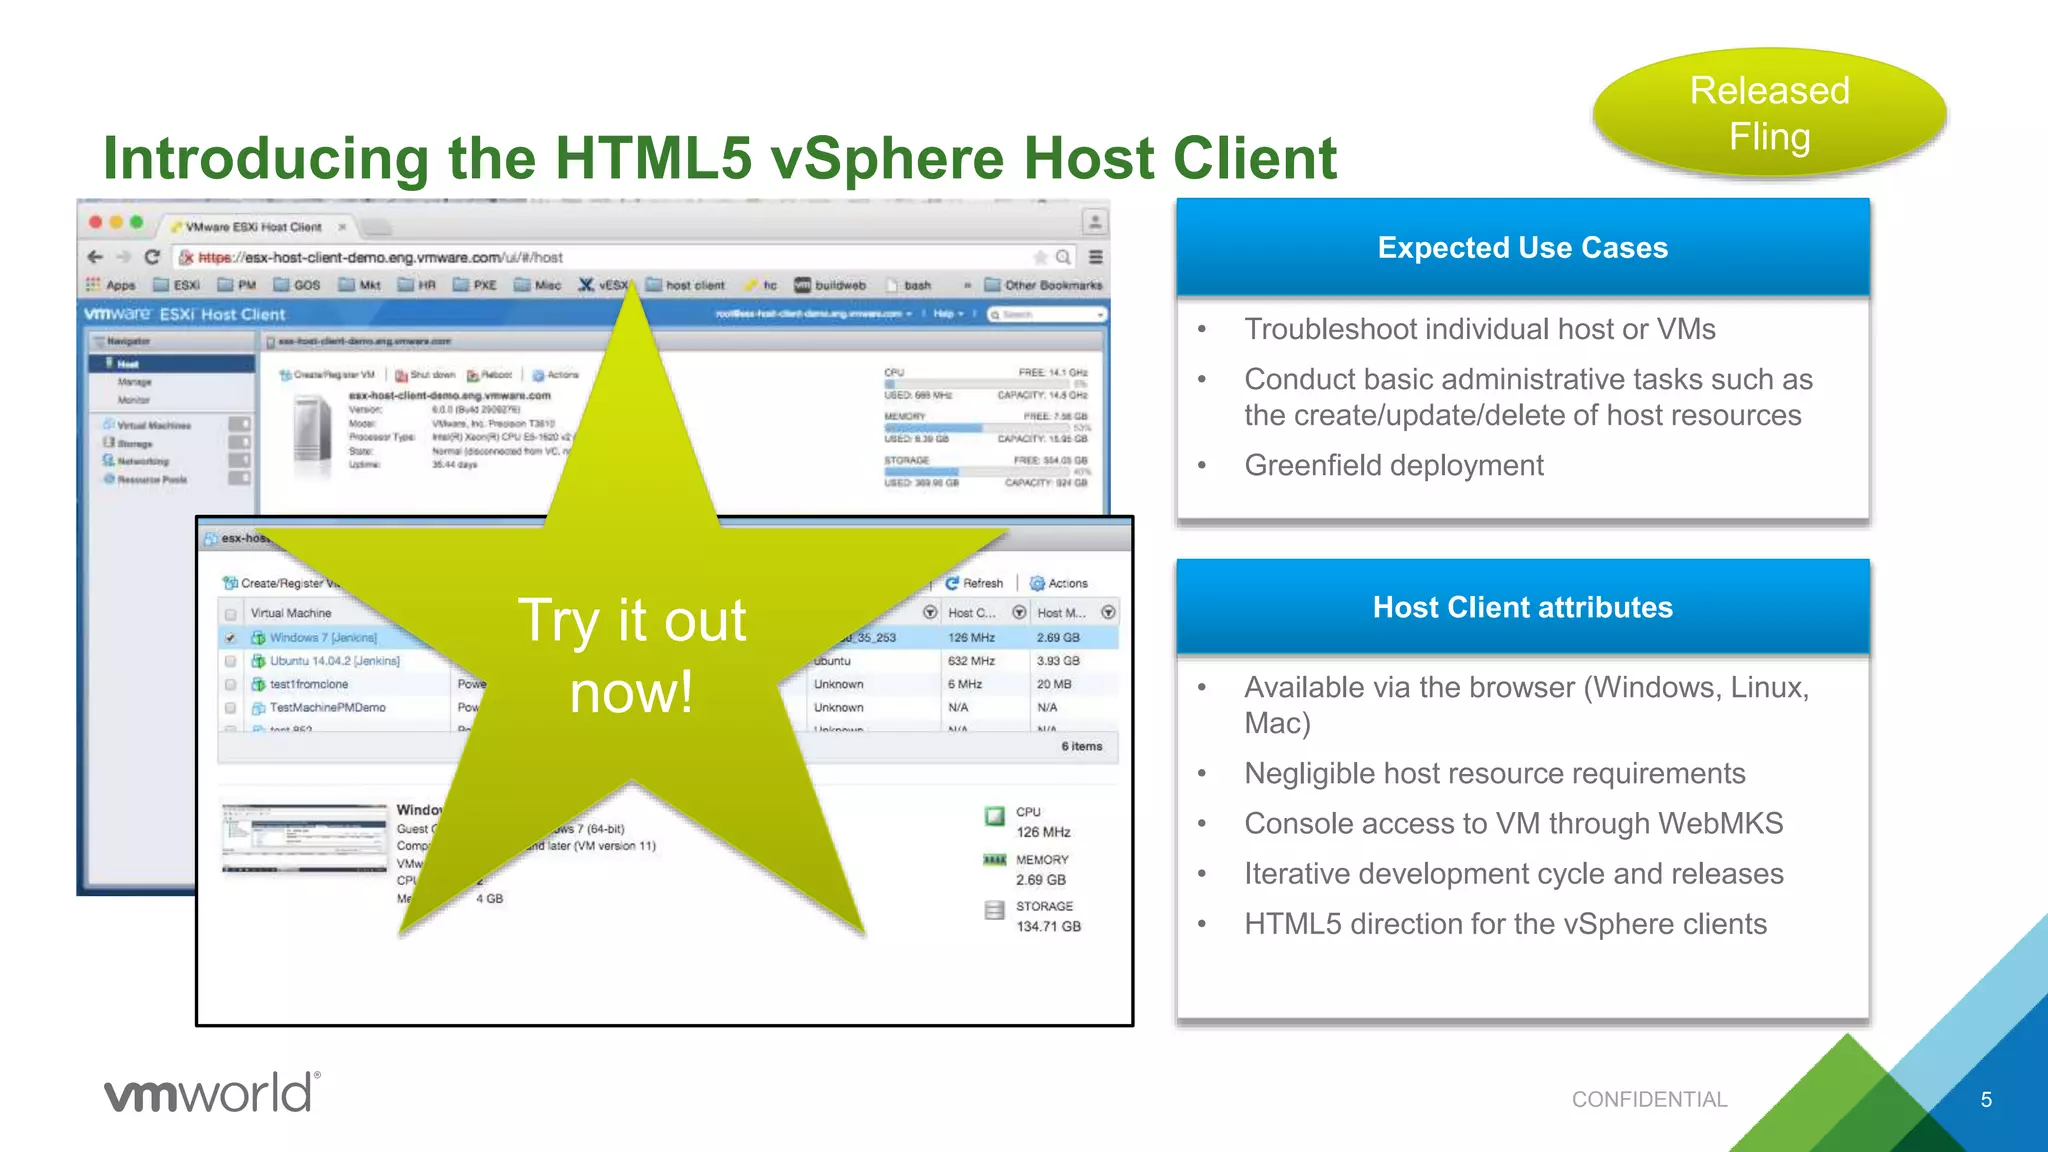The height and width of the screenshot is (1152, 2048).
Task: Open the Other Bookmarks folder
Action: coord(1043,285)
